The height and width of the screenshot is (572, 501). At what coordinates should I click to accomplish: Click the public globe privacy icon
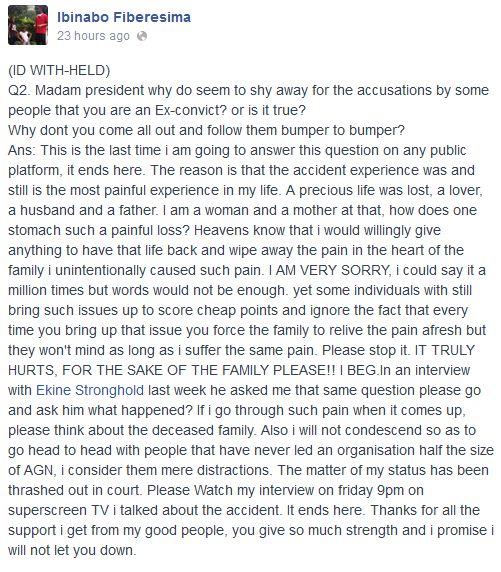coord(142,36)
